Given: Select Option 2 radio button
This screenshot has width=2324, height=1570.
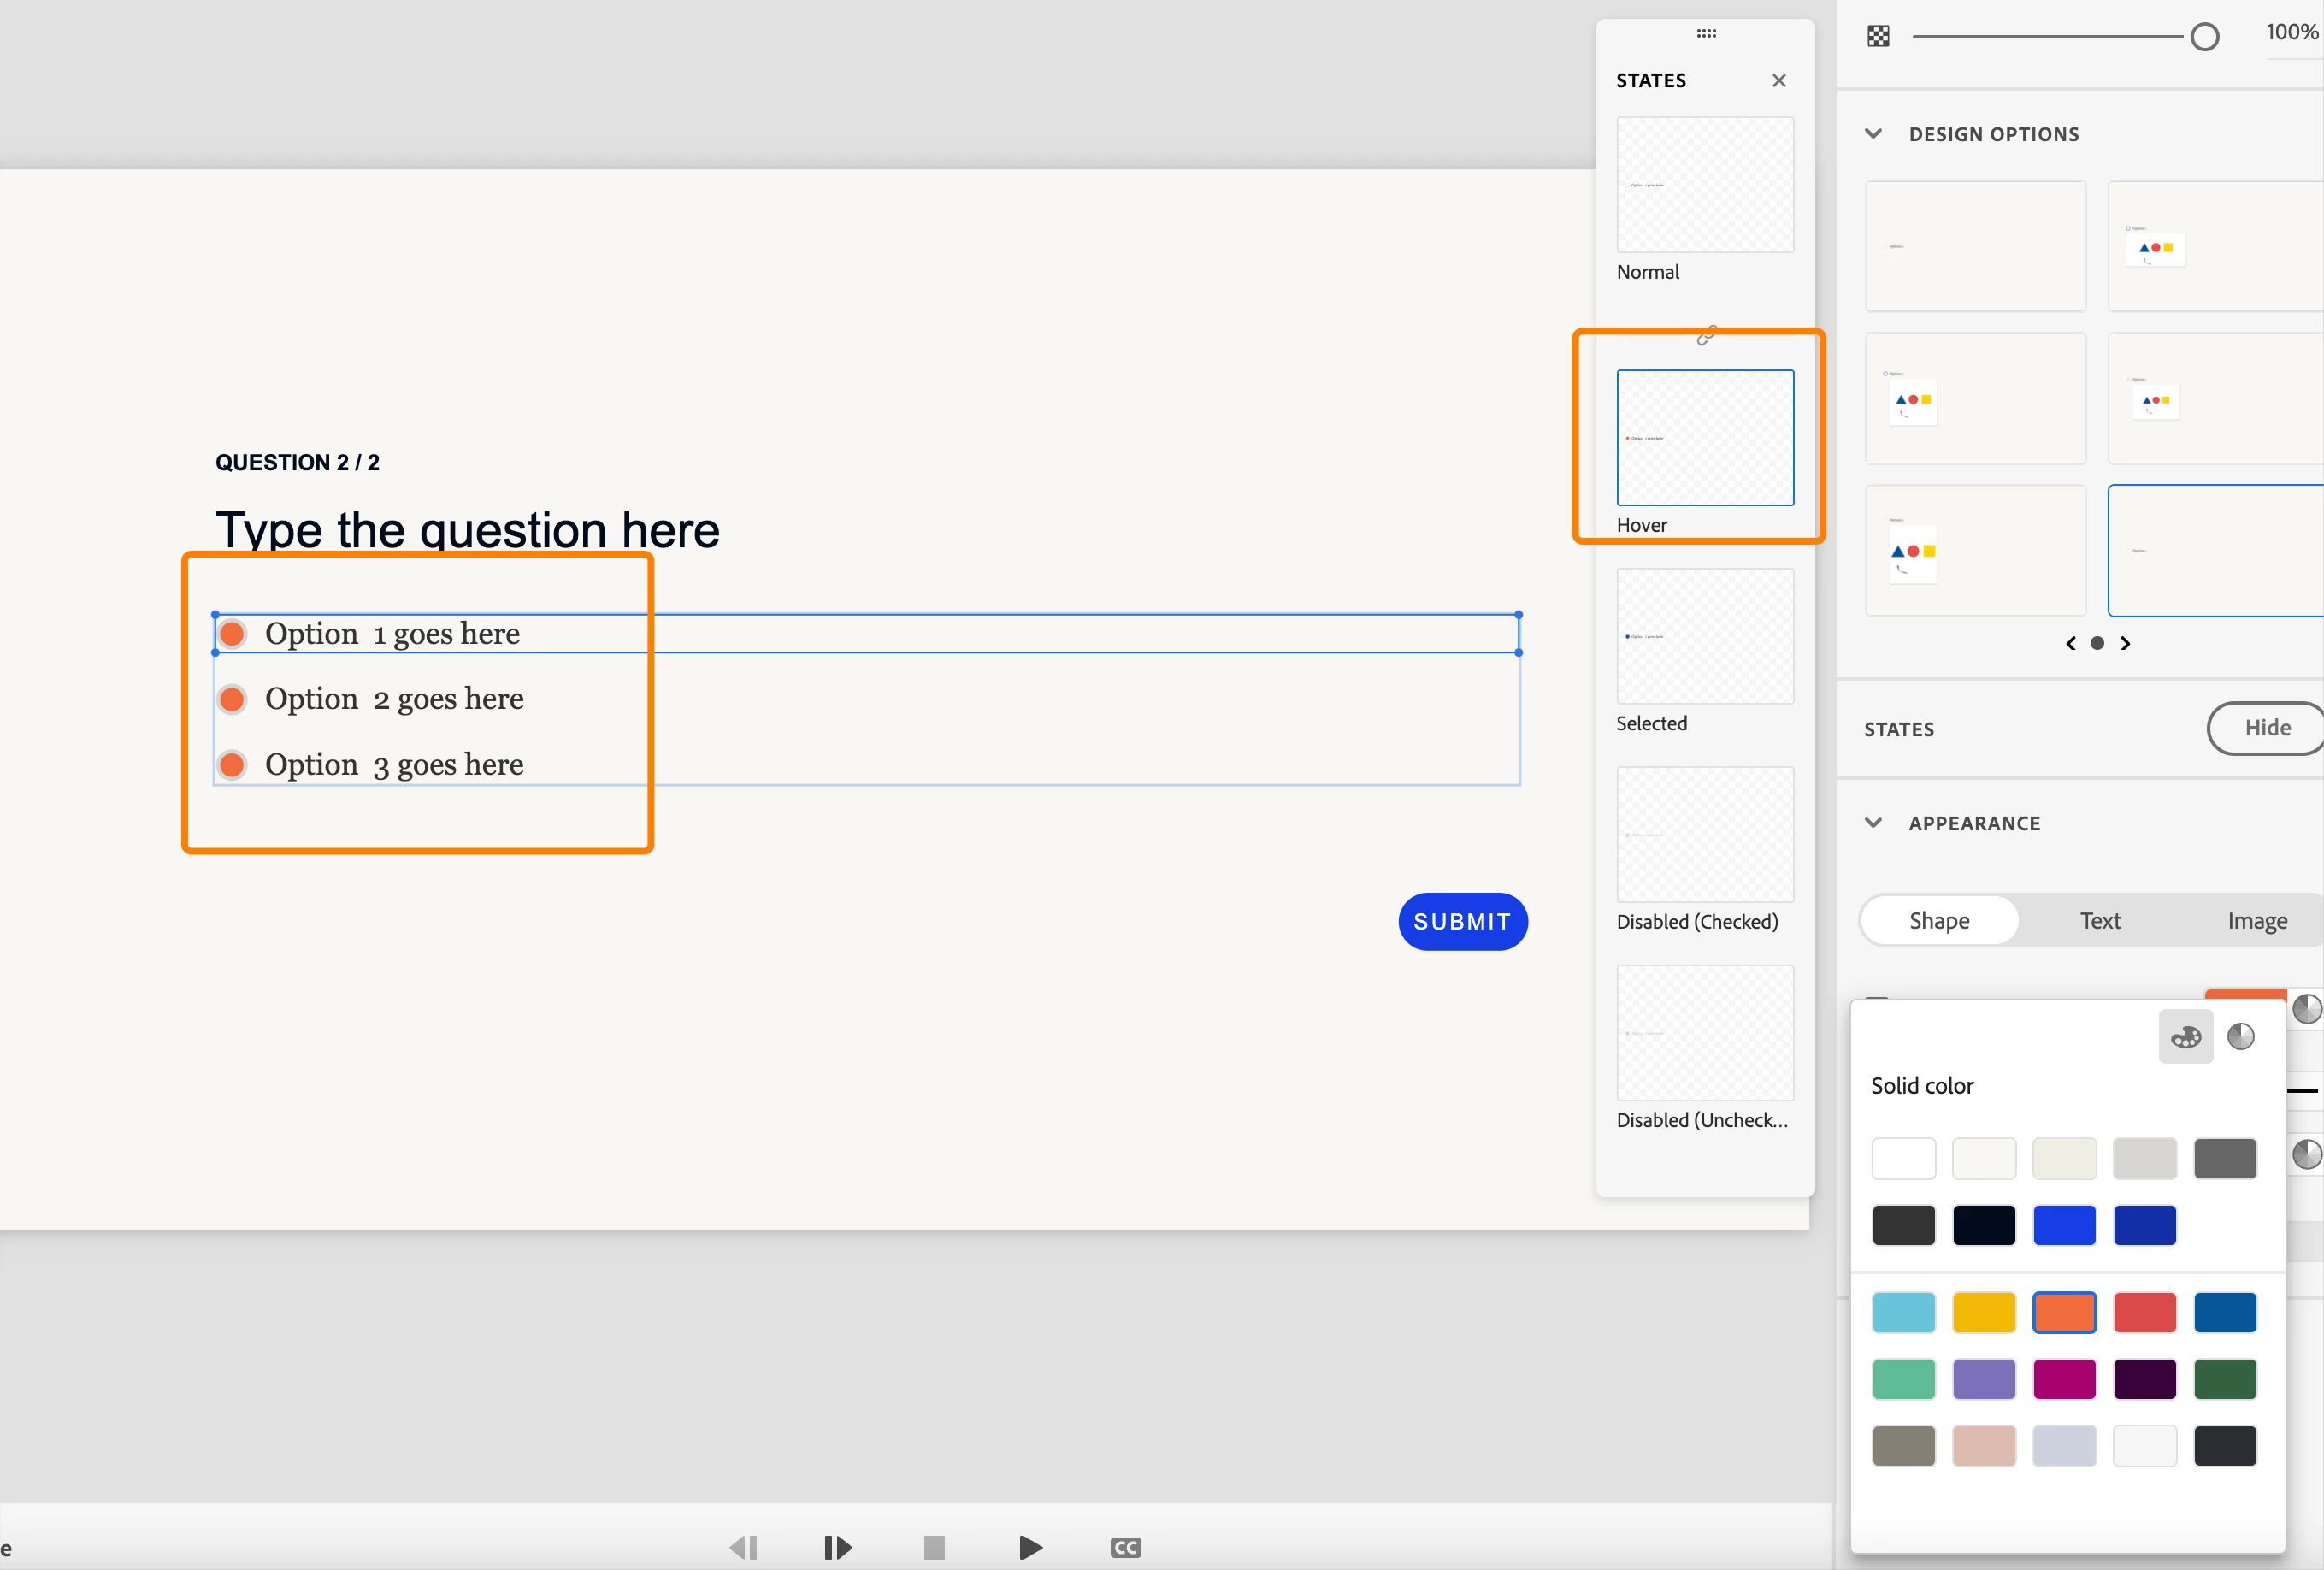Looking at the screenshot, I should (x=232, y=699).
